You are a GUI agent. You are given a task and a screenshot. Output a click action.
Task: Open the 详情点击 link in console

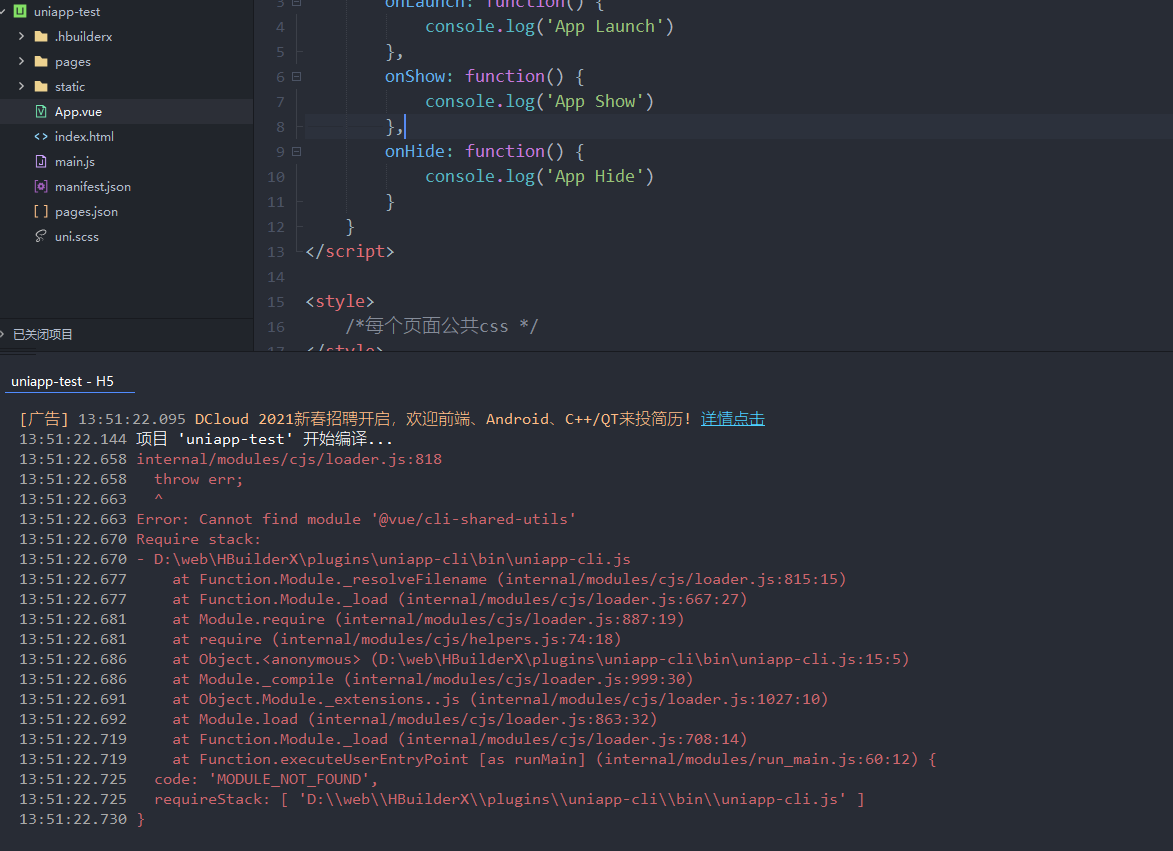coord(732,419)
